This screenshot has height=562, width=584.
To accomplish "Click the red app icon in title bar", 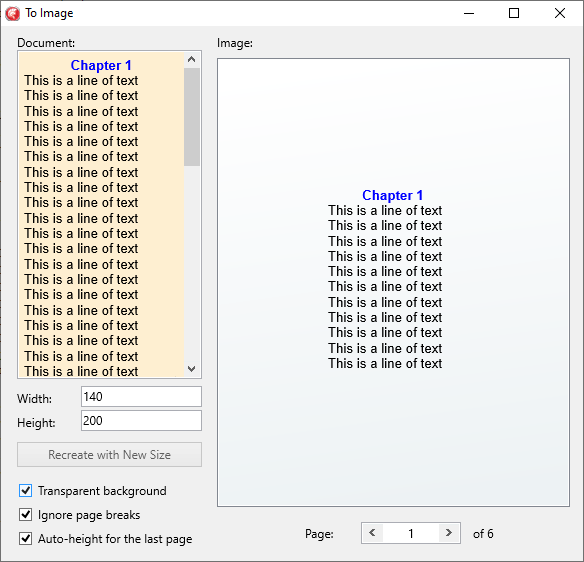I will pos(13,14).
